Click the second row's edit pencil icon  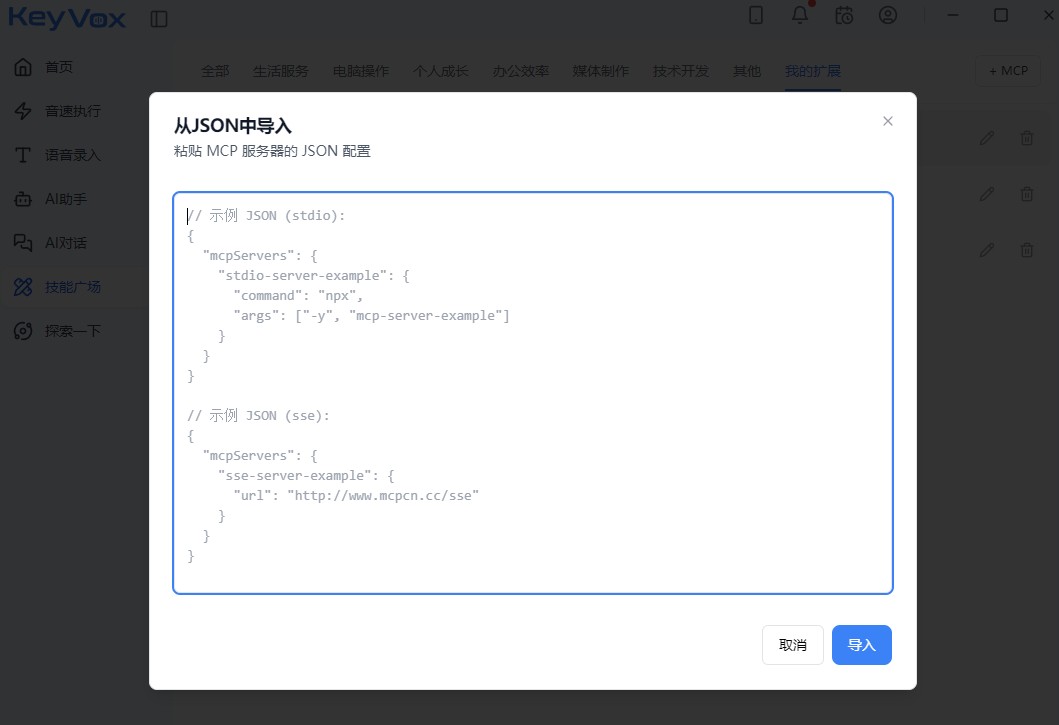[x=987, y=194]
